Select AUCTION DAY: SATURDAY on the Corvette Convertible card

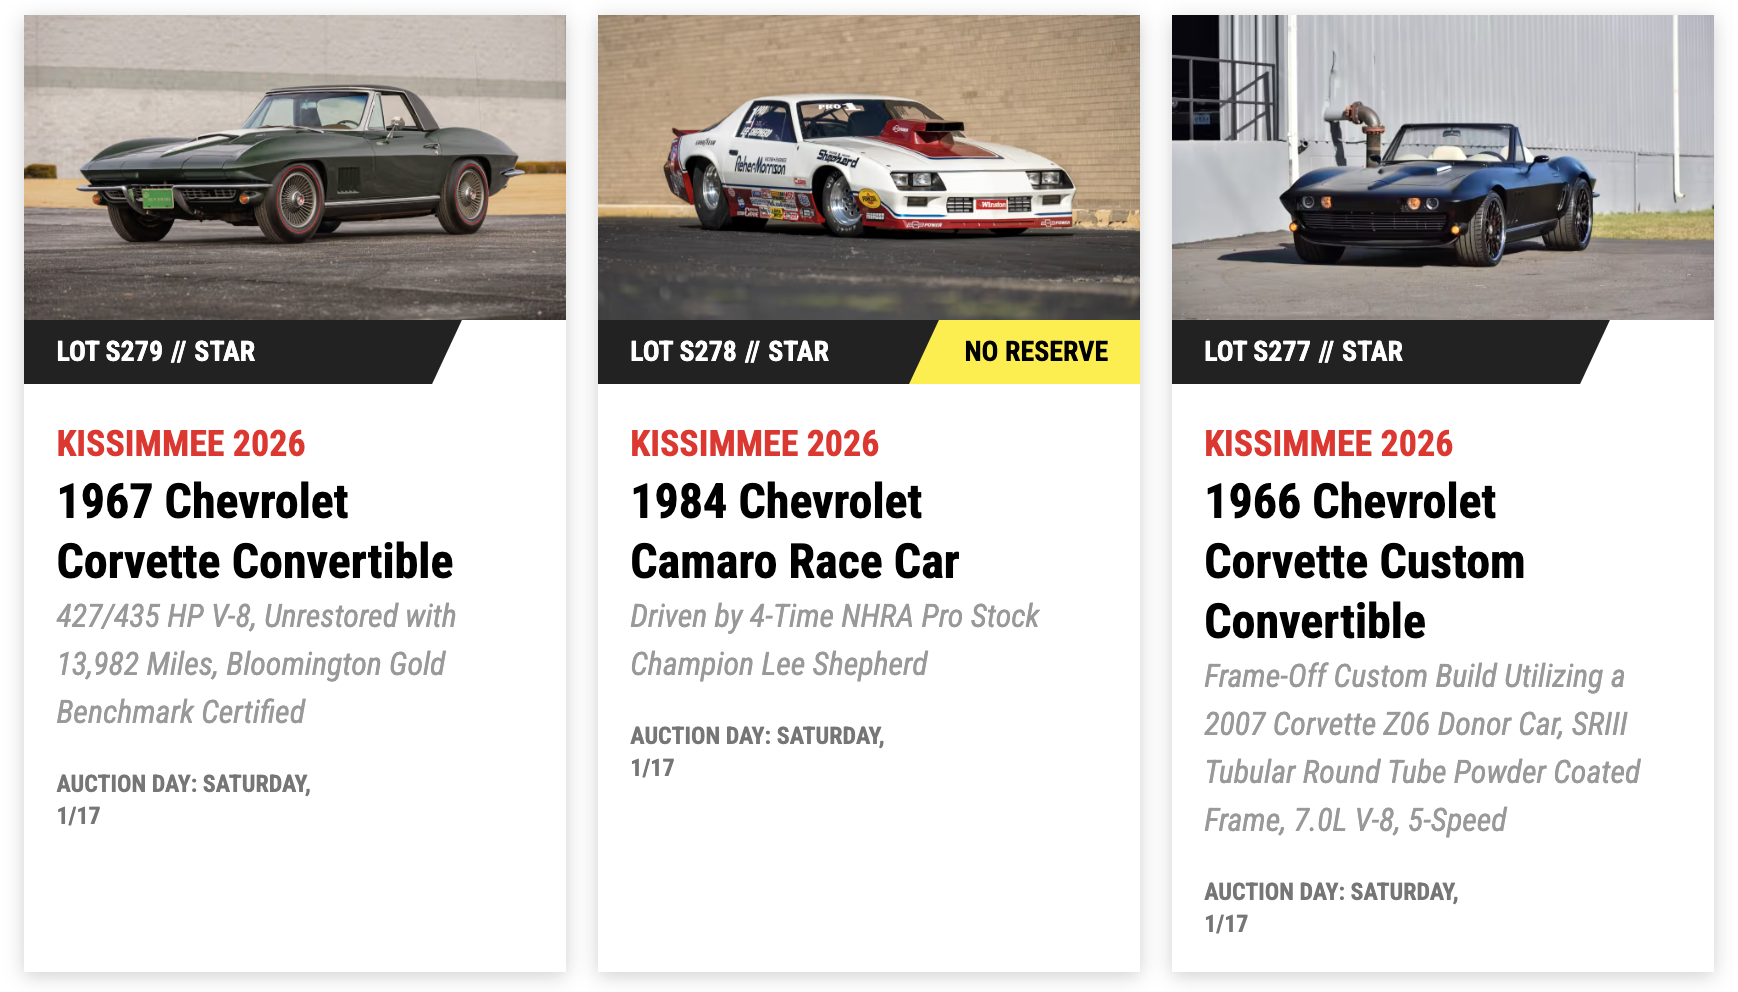coord(186,785)
